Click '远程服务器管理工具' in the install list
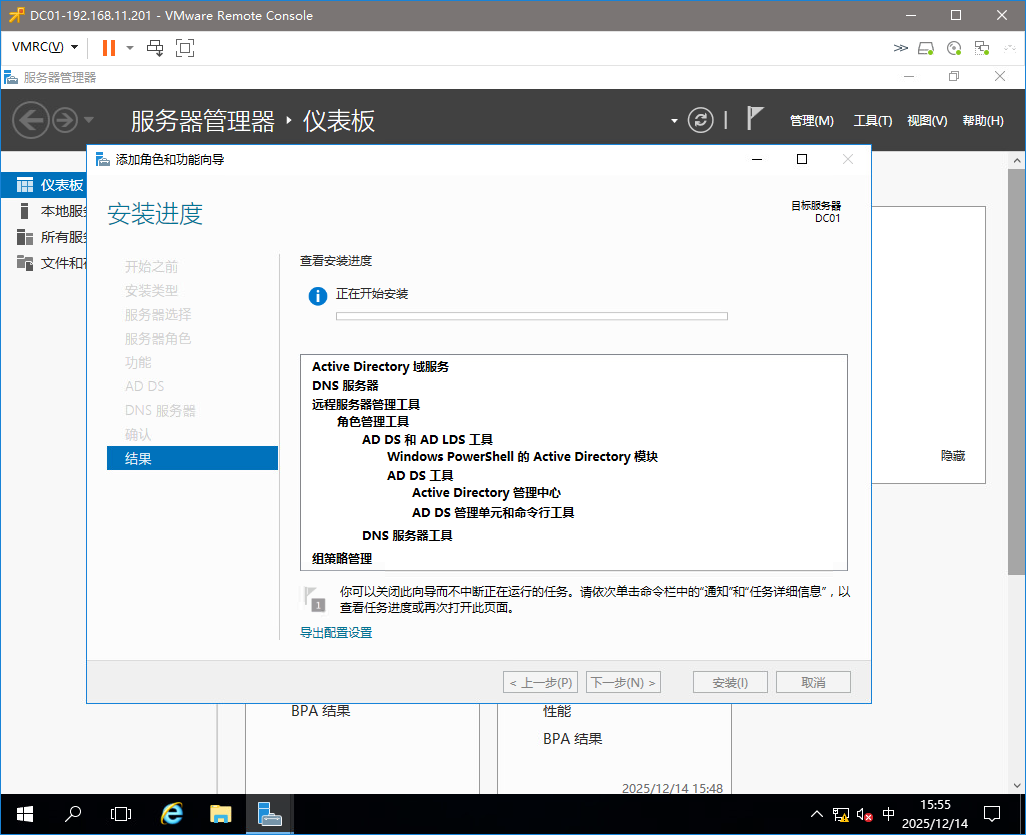 pos(366,404)
